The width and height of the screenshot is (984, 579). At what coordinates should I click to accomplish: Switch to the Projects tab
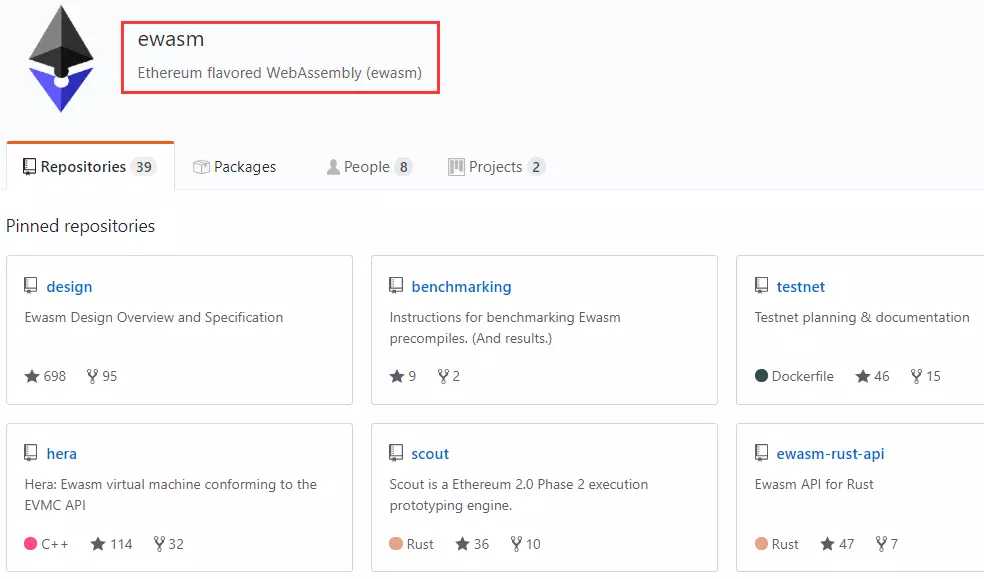coord(496,166)
